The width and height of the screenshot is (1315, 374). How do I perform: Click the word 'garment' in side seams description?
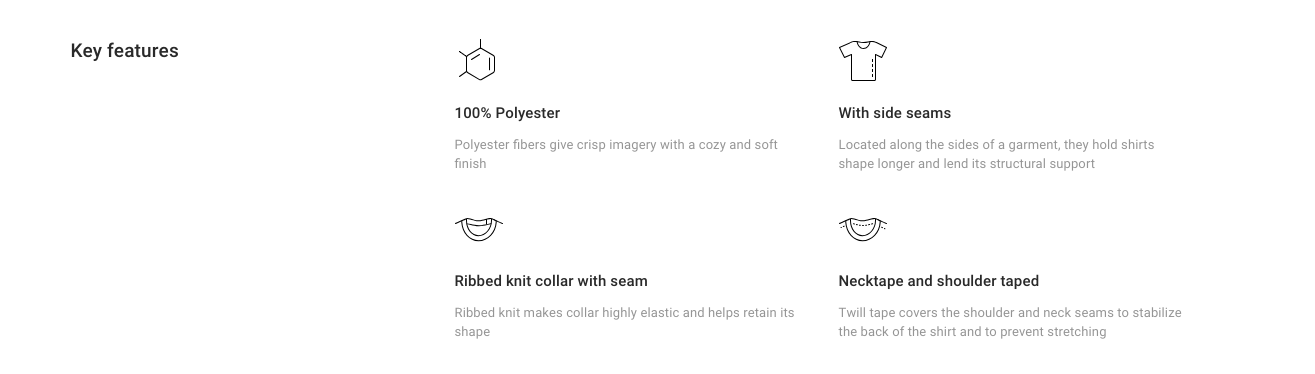pos(1032,145)
